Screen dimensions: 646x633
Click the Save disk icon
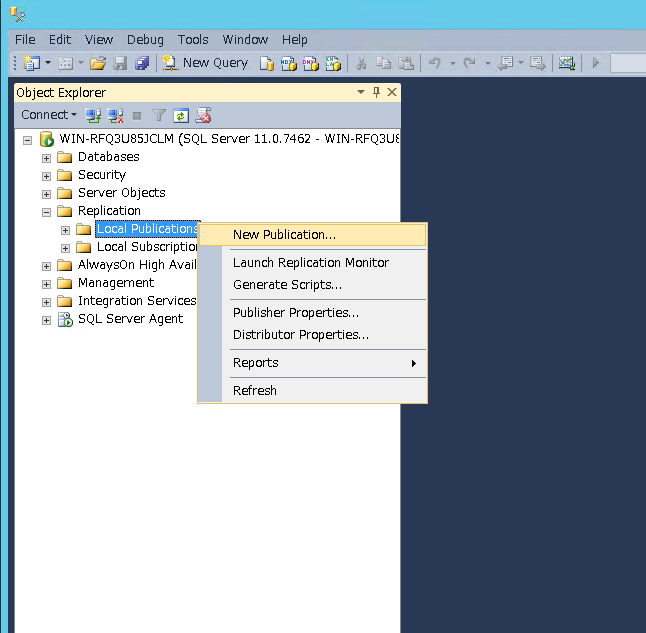click(120, 63)
